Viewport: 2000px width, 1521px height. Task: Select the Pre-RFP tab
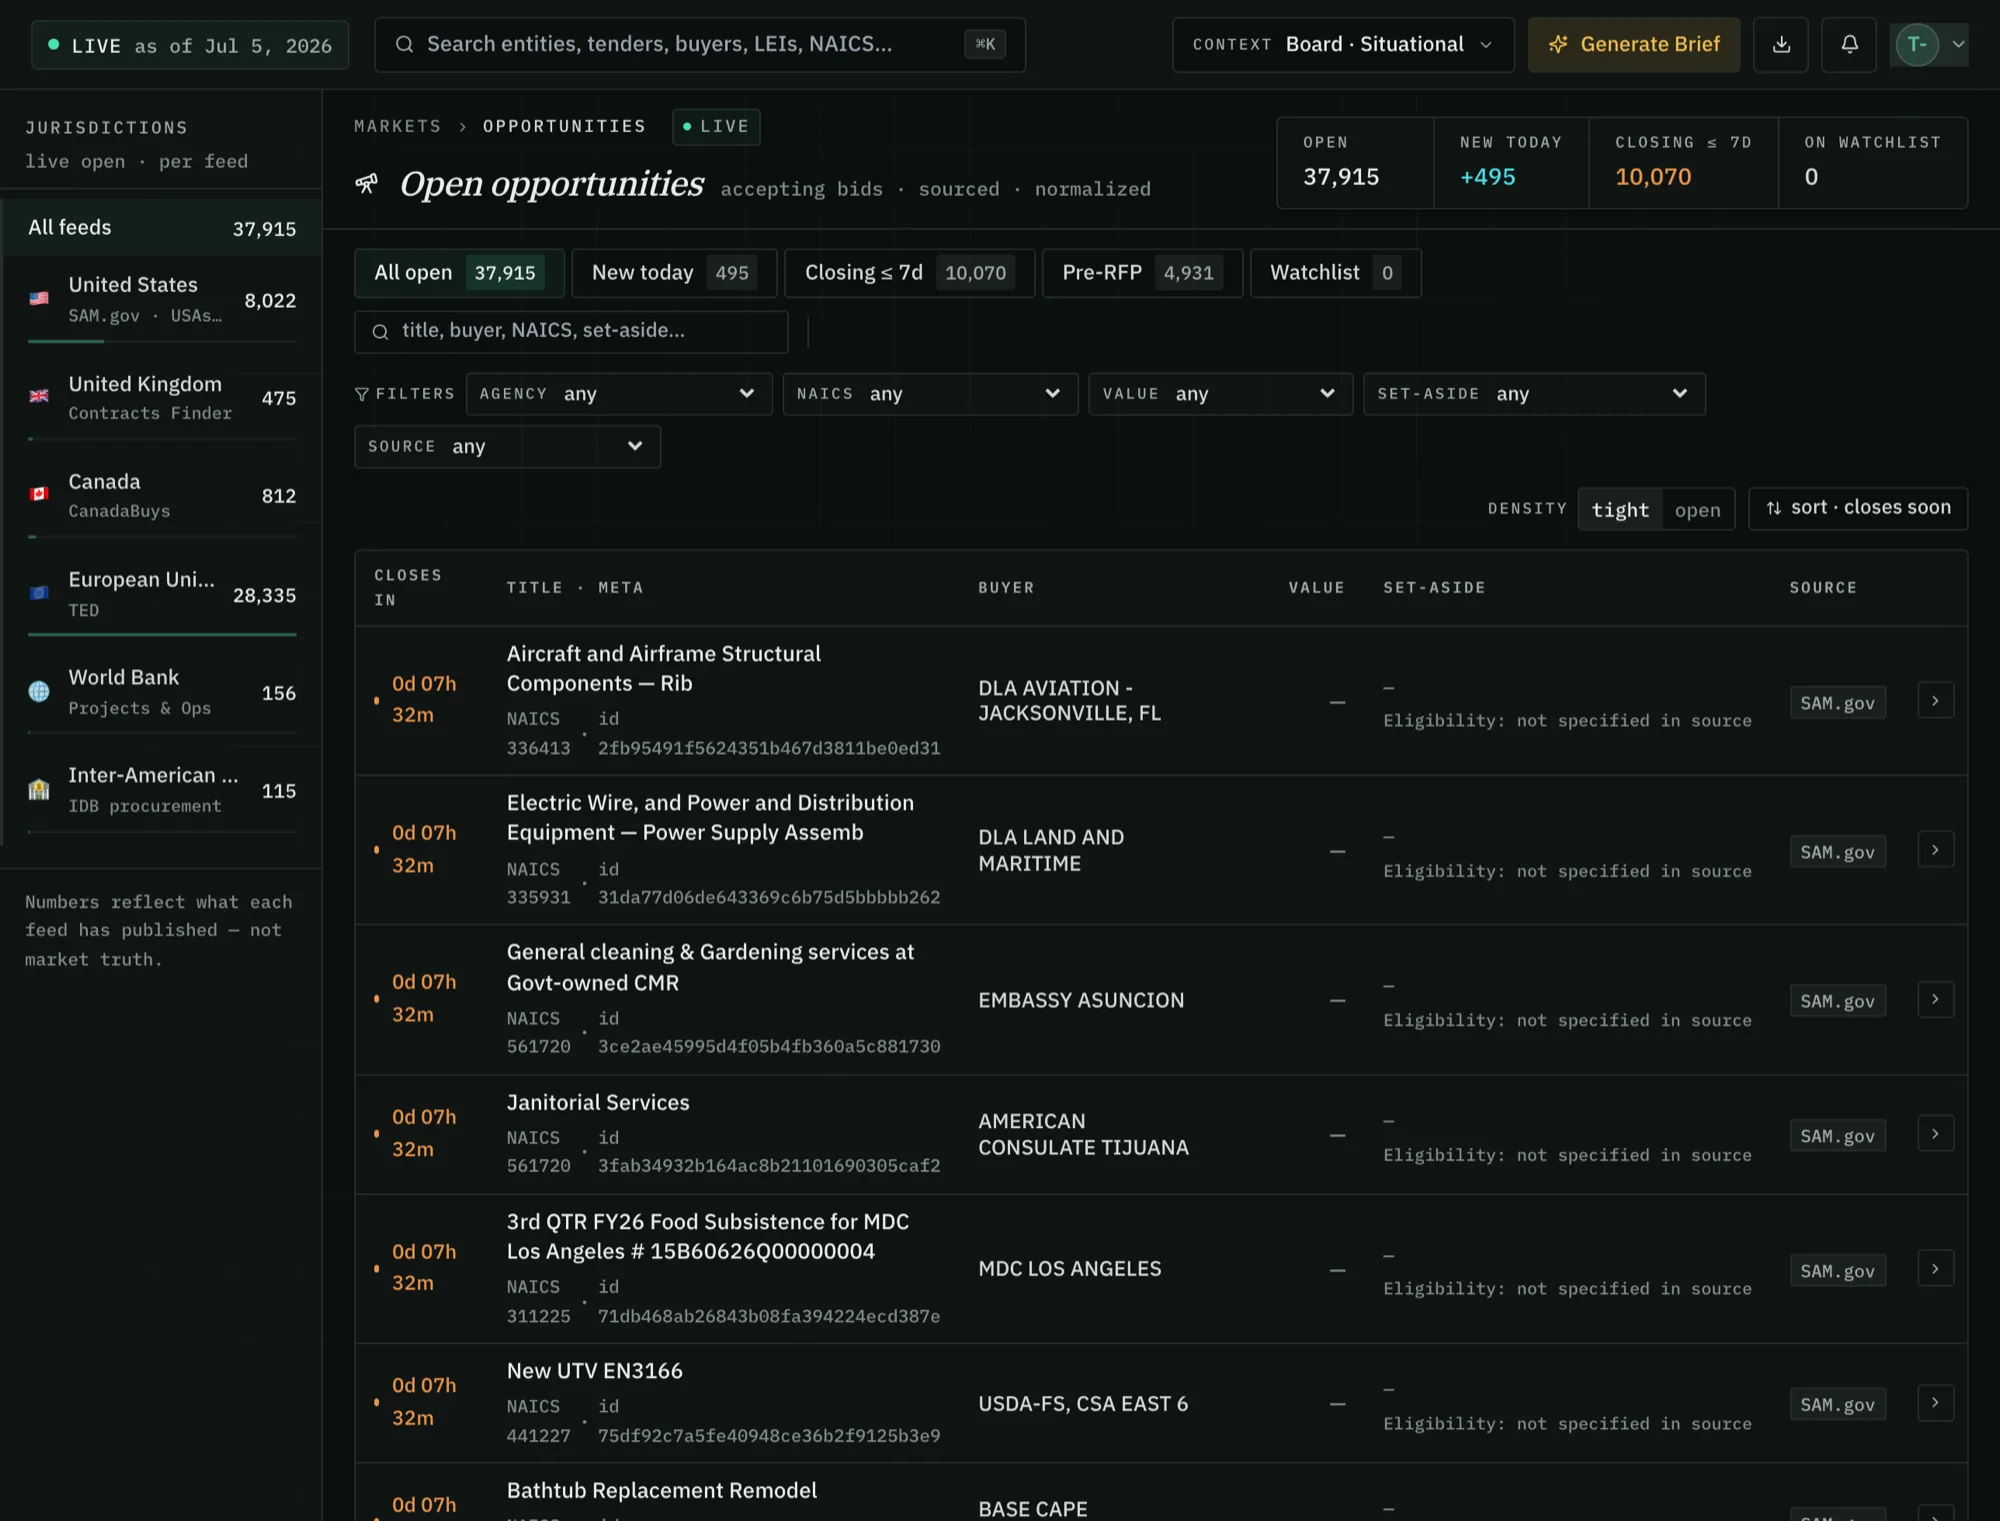tap(1142, 273)
